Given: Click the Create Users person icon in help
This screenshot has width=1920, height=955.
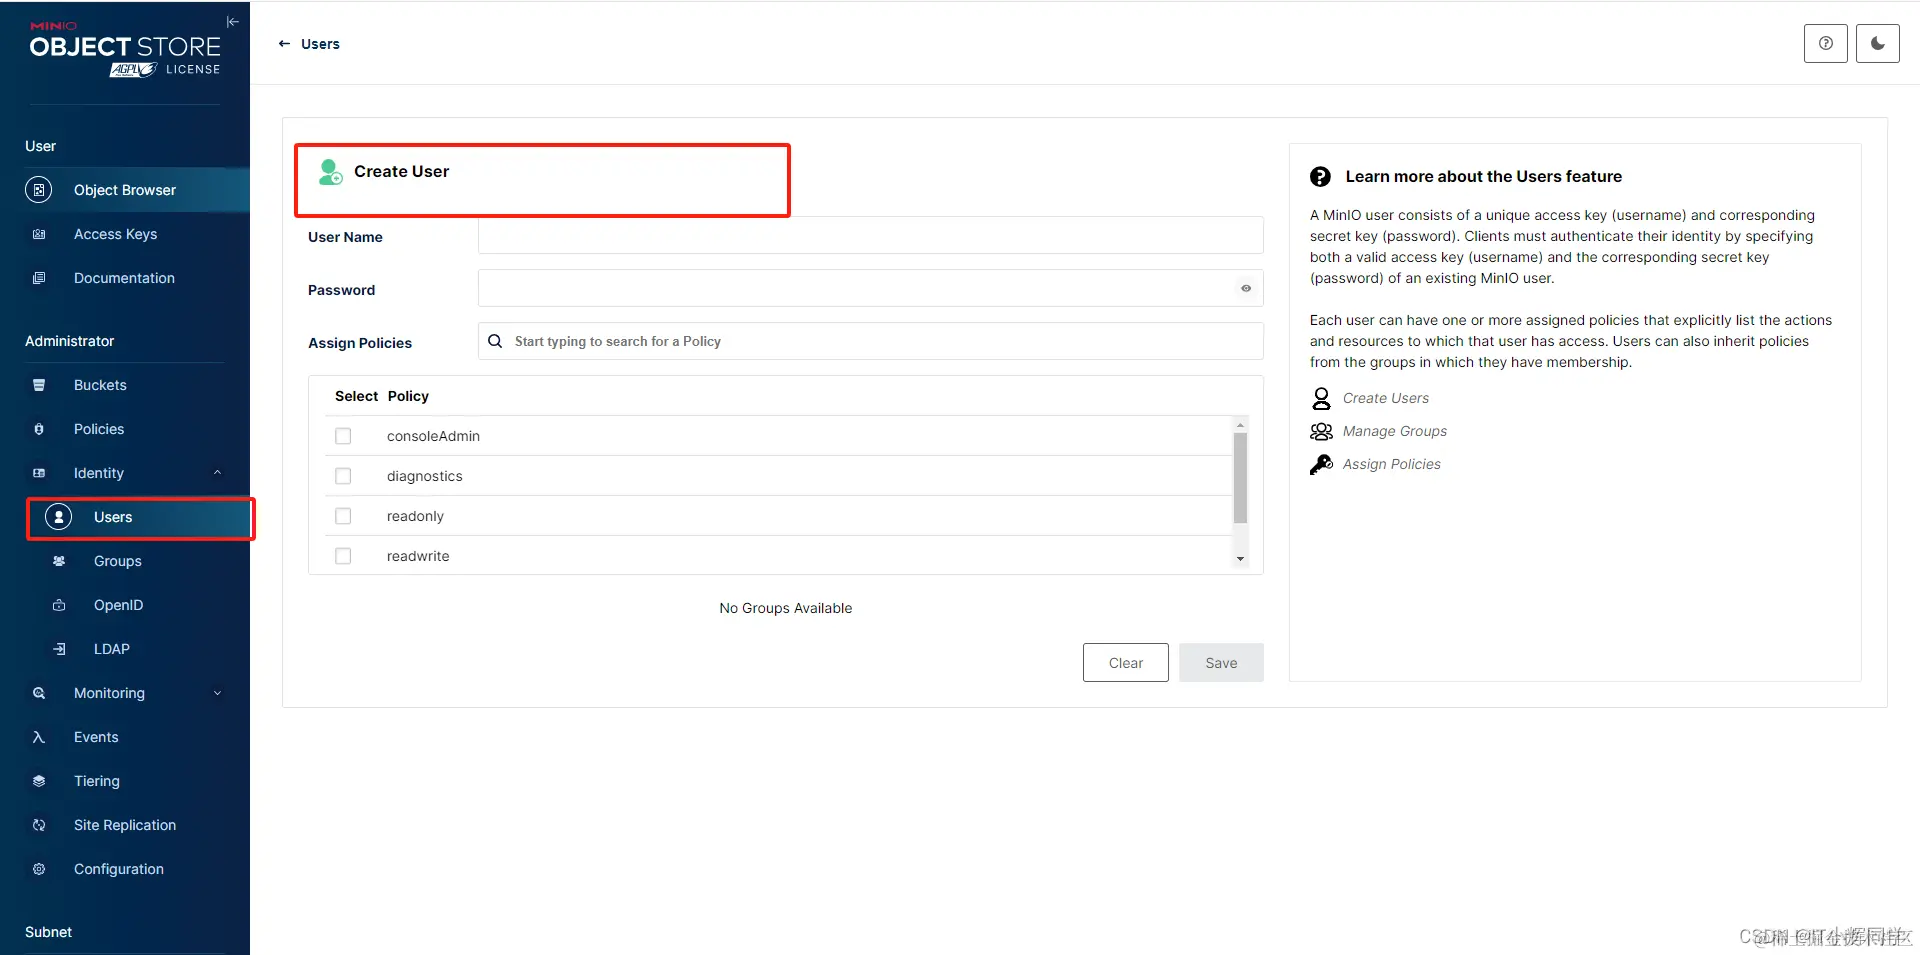Looking at the screenshot, I should [x=1321, y=399].
